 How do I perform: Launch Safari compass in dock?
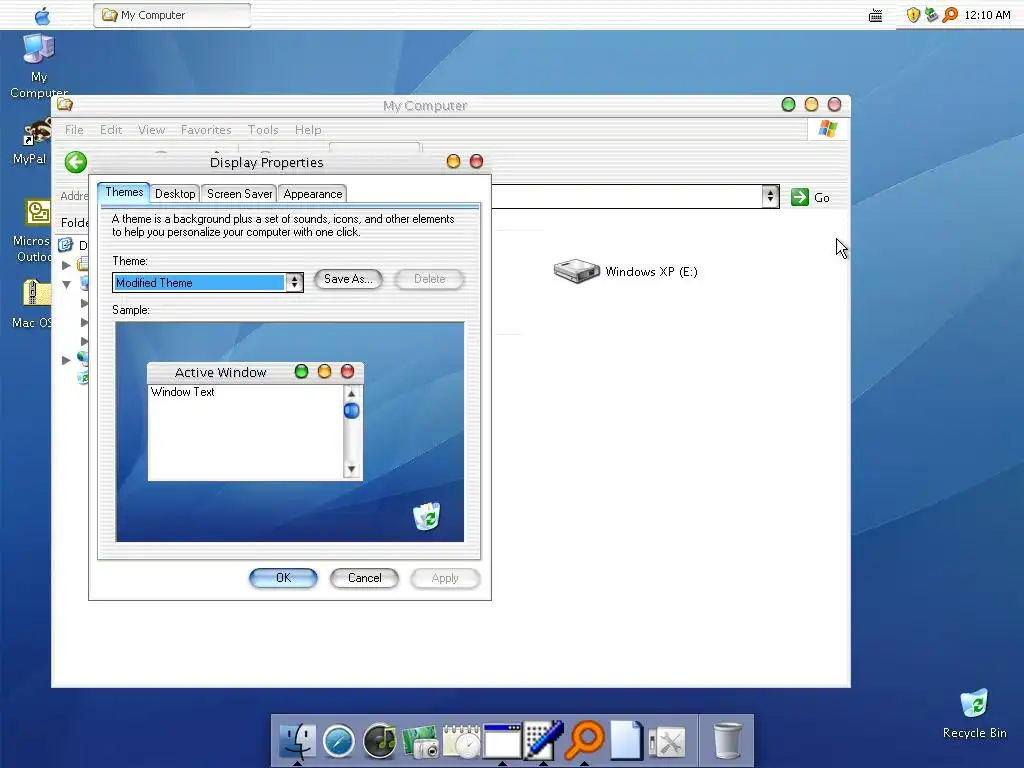[338, 742]
